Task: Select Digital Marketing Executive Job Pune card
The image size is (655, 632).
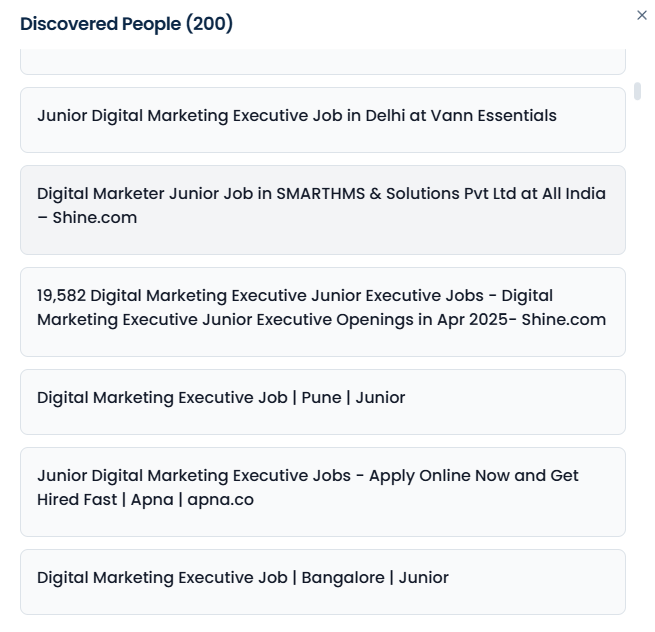Action: [322, 402]
